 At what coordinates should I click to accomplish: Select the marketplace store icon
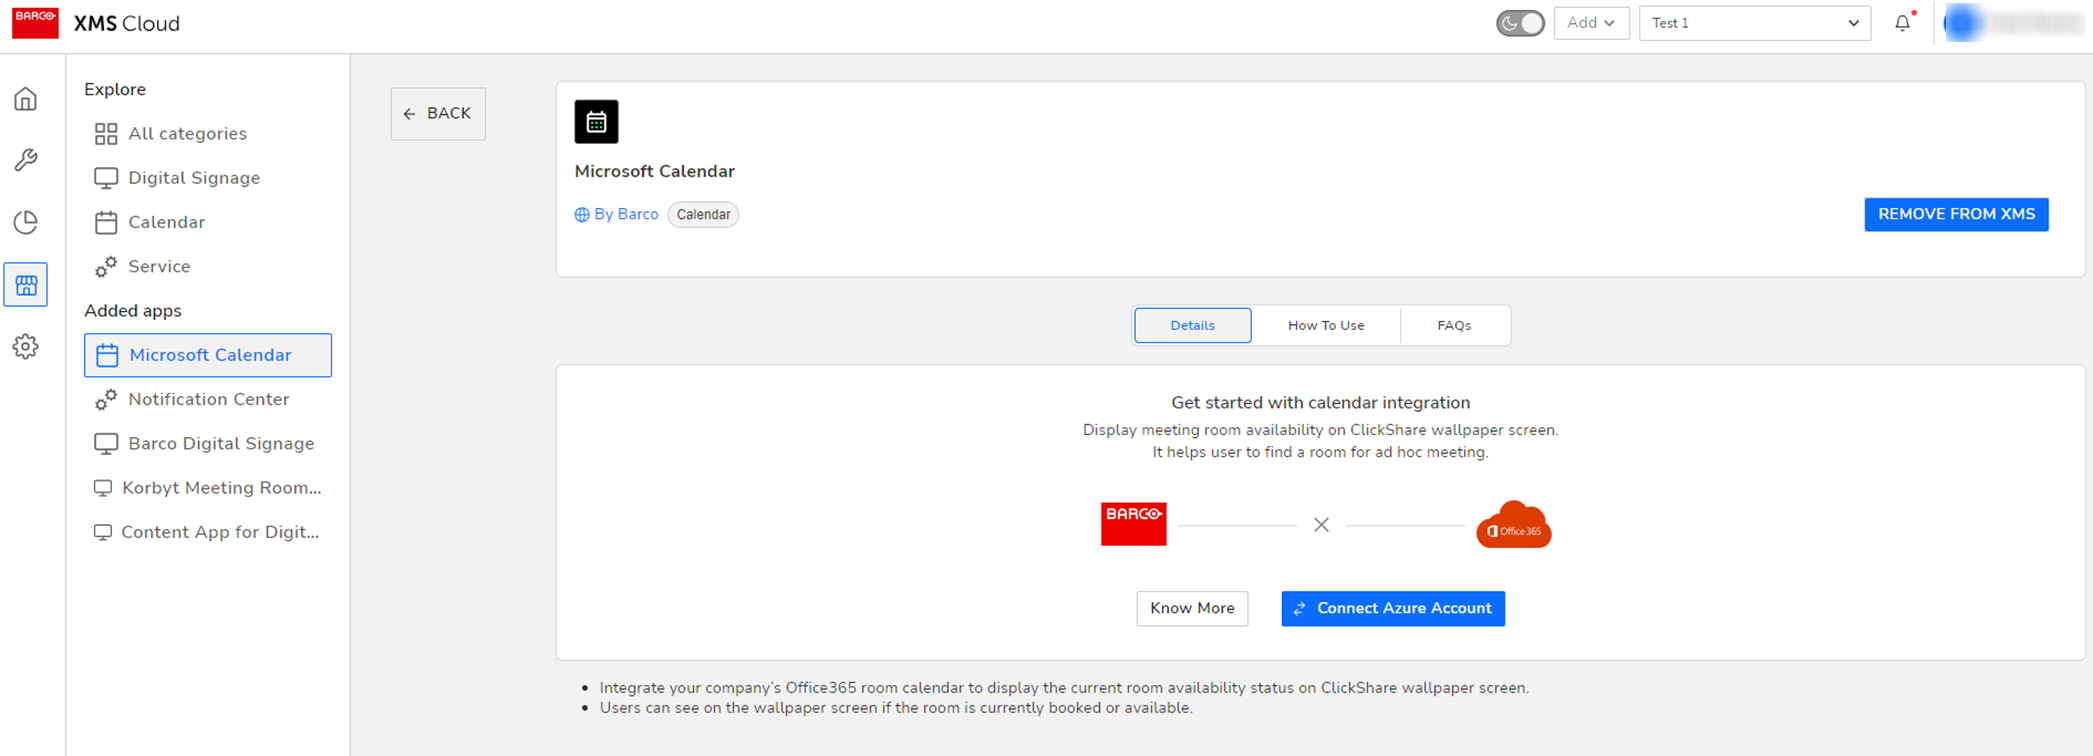[26, 285]
